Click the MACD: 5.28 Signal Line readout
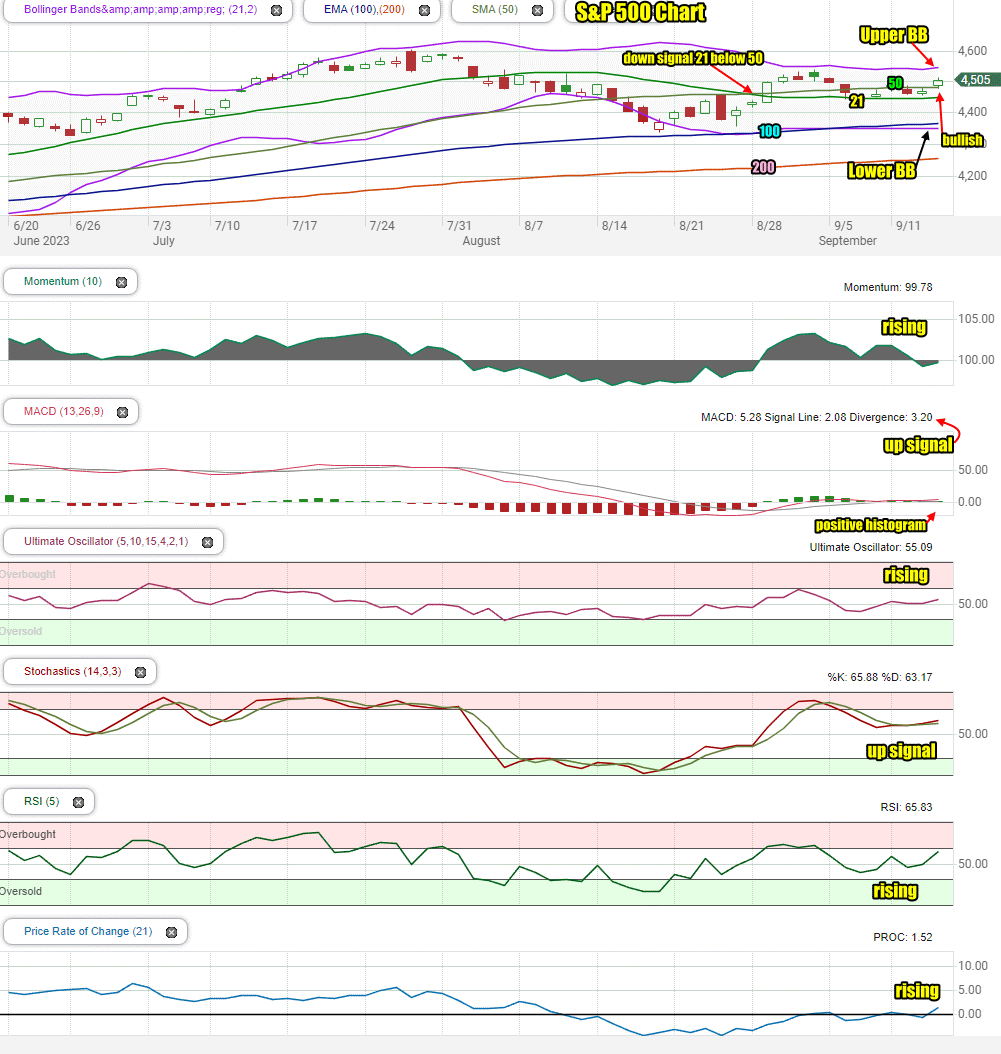The height and width of the screenshot is (1054, 1001). pos(817,417)
